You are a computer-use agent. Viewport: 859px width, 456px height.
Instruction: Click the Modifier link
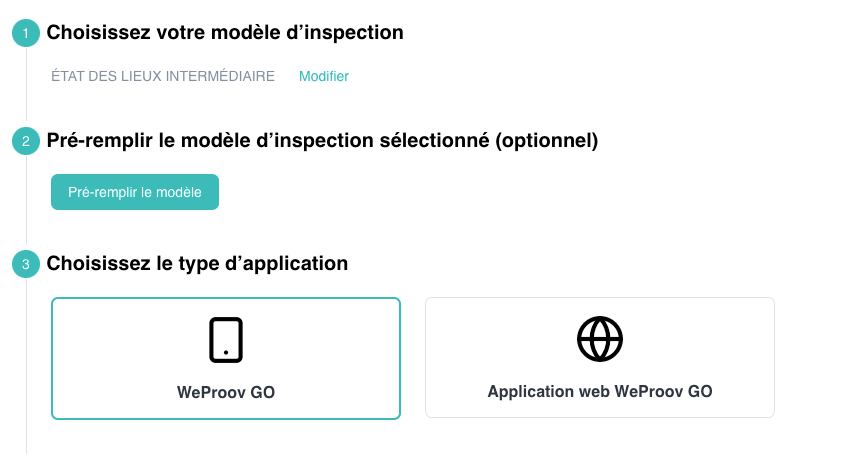click(324, 76)
